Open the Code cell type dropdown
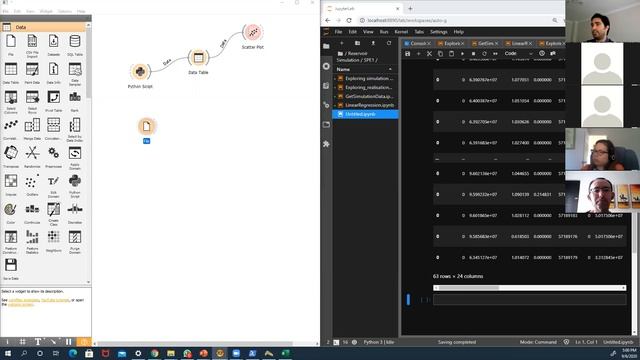This screenshot has width=640, height=360. coord(518,53)
